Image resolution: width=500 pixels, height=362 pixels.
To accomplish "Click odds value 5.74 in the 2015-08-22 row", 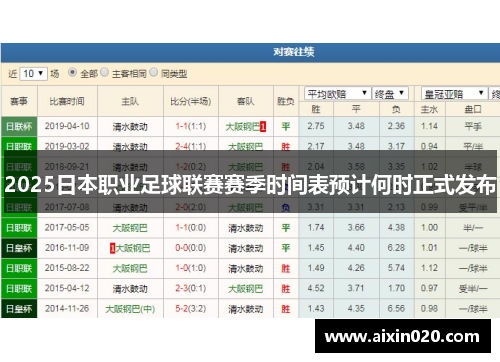I will (396, 268).
